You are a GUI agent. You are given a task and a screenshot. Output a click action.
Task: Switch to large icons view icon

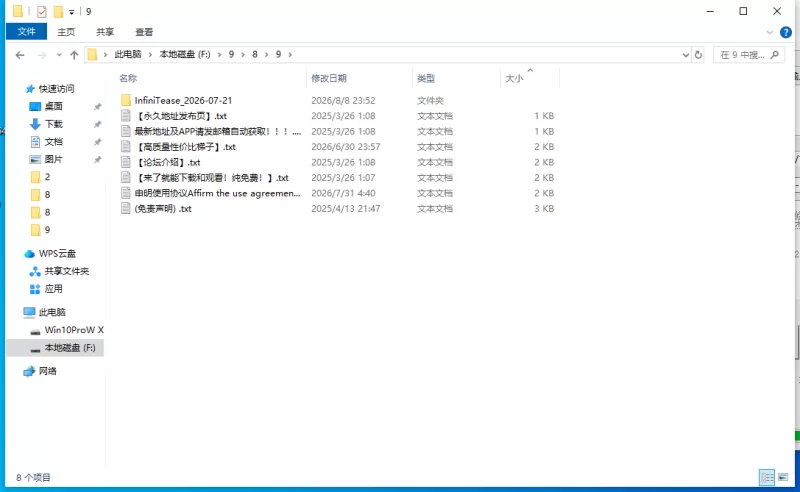(783, 477)
